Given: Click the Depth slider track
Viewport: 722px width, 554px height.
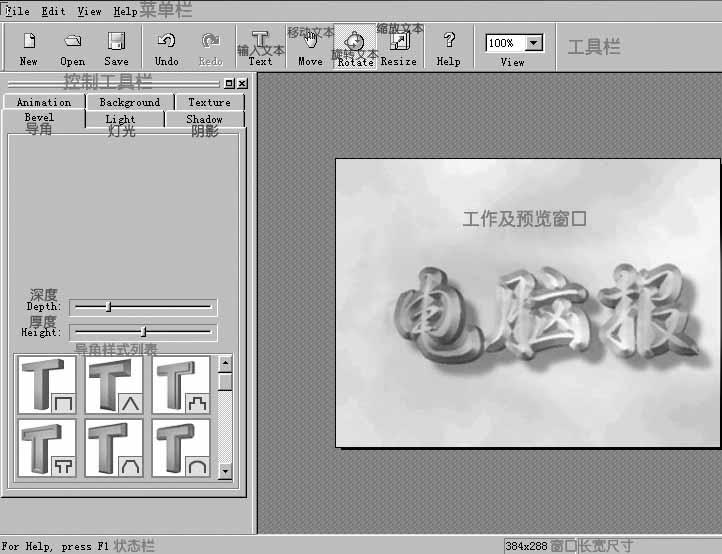Looking at the screenshot, I should (143, 307).
